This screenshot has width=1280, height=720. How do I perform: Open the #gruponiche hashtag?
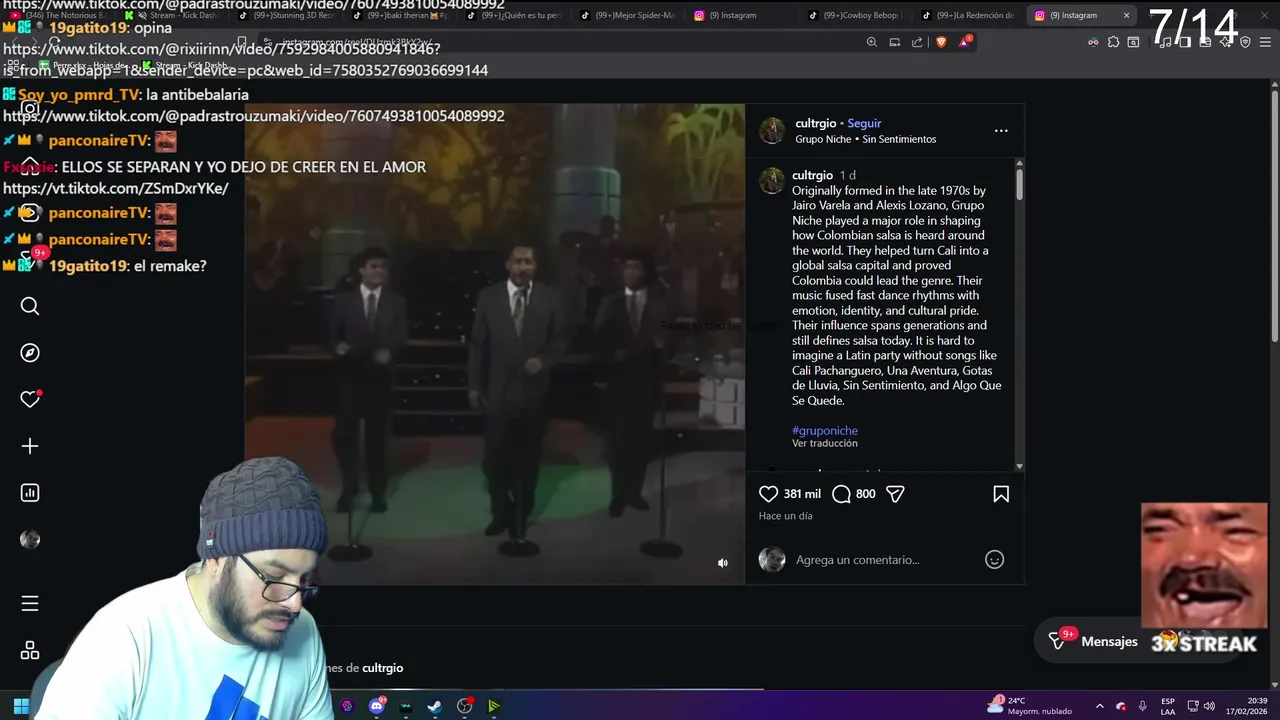pos(825,431)
